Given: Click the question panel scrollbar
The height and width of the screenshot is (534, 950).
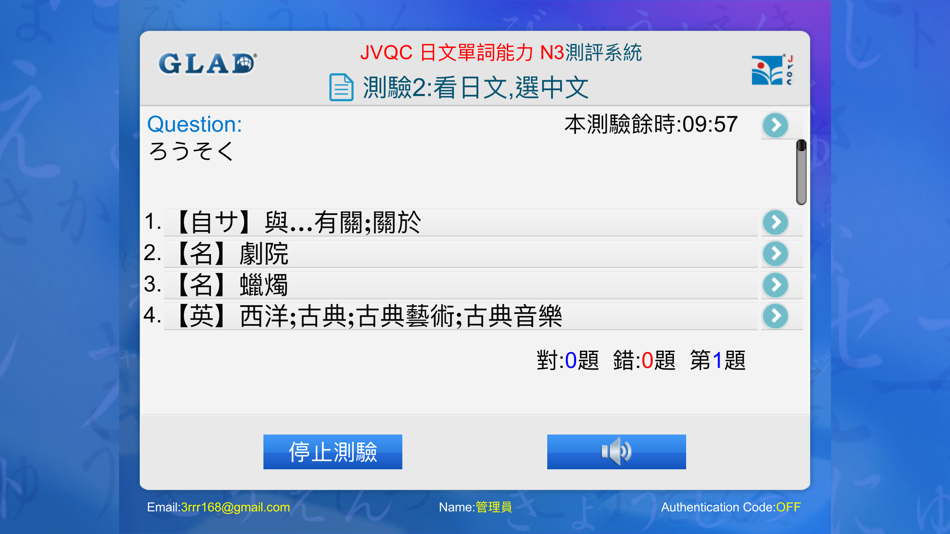Looking at the screenshot, I should click(801, 172).
